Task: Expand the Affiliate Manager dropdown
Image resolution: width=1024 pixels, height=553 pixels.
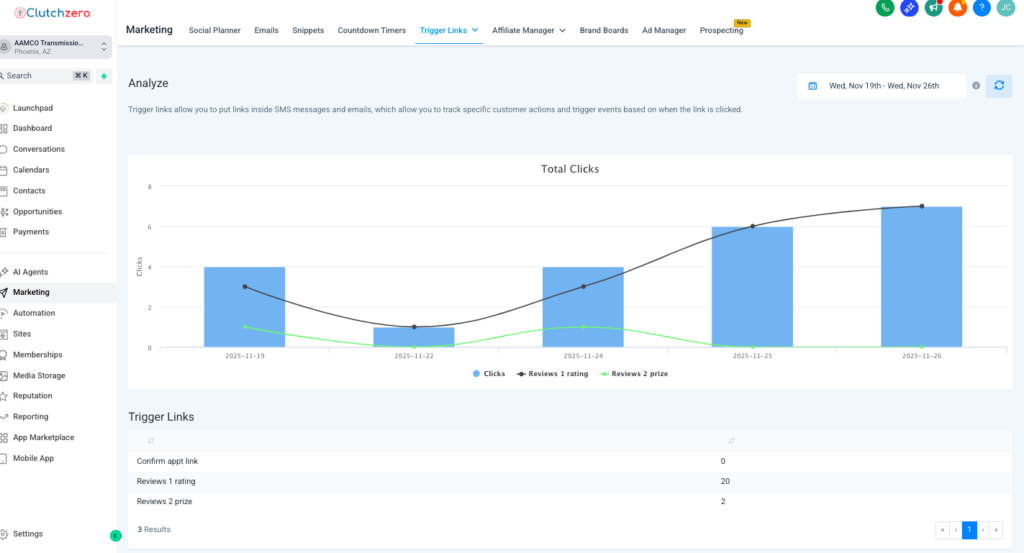Action: (562, 31)
